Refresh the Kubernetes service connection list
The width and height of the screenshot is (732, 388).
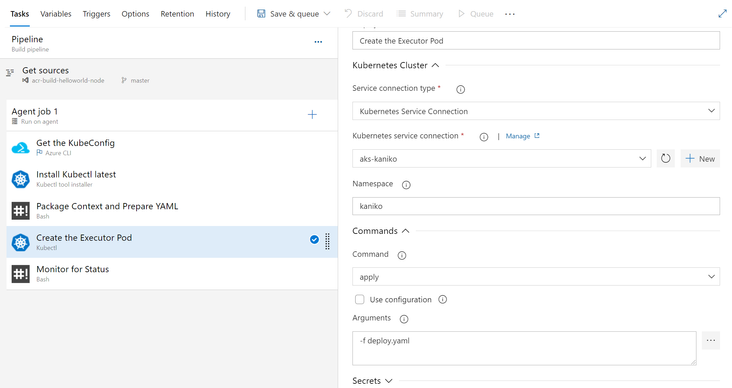[x=665, y=159]
